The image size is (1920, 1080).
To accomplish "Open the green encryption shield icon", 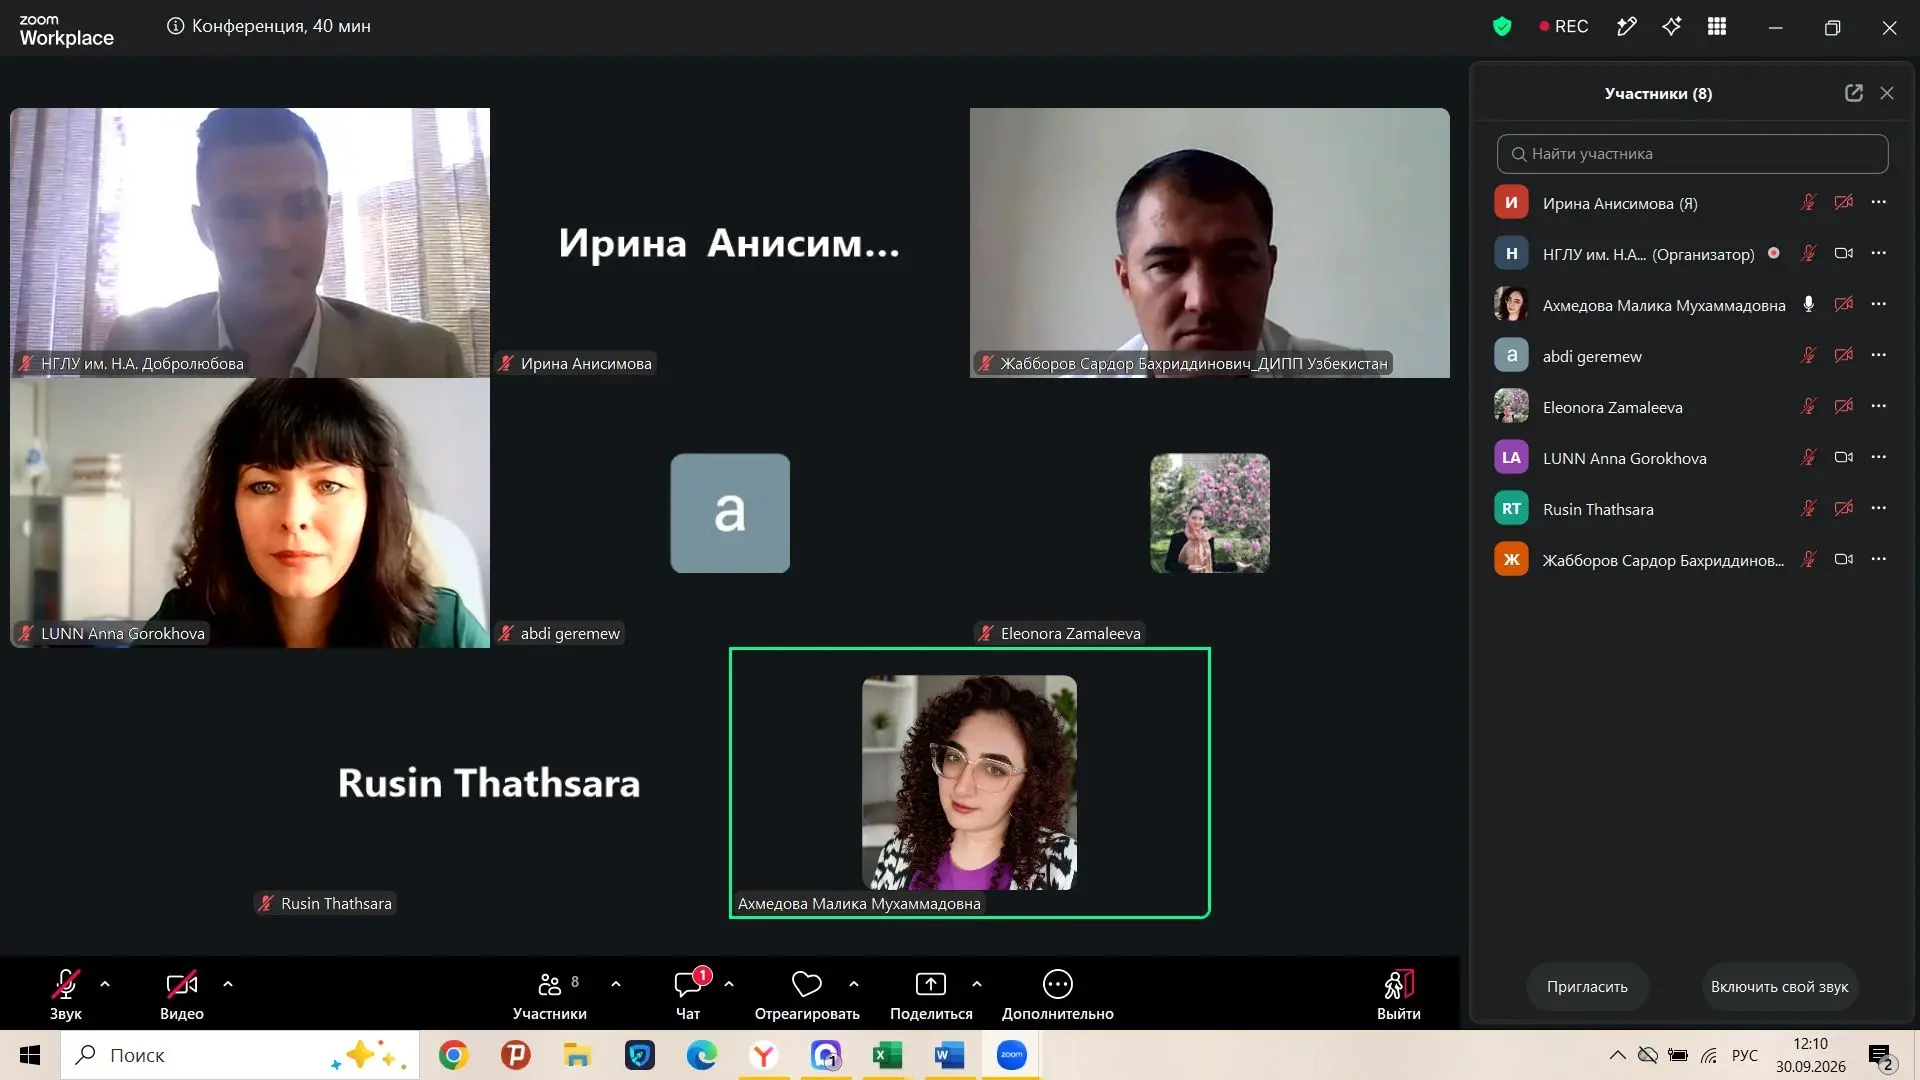I will click(1501, 27).
